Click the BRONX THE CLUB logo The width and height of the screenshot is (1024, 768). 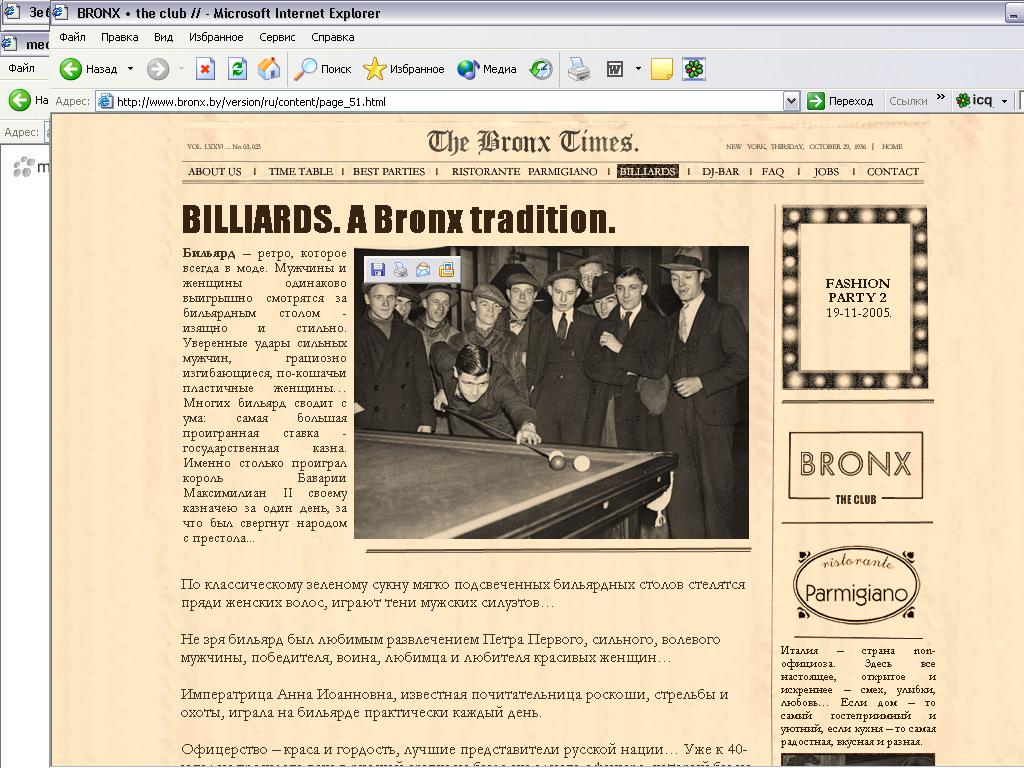point(856,466)
